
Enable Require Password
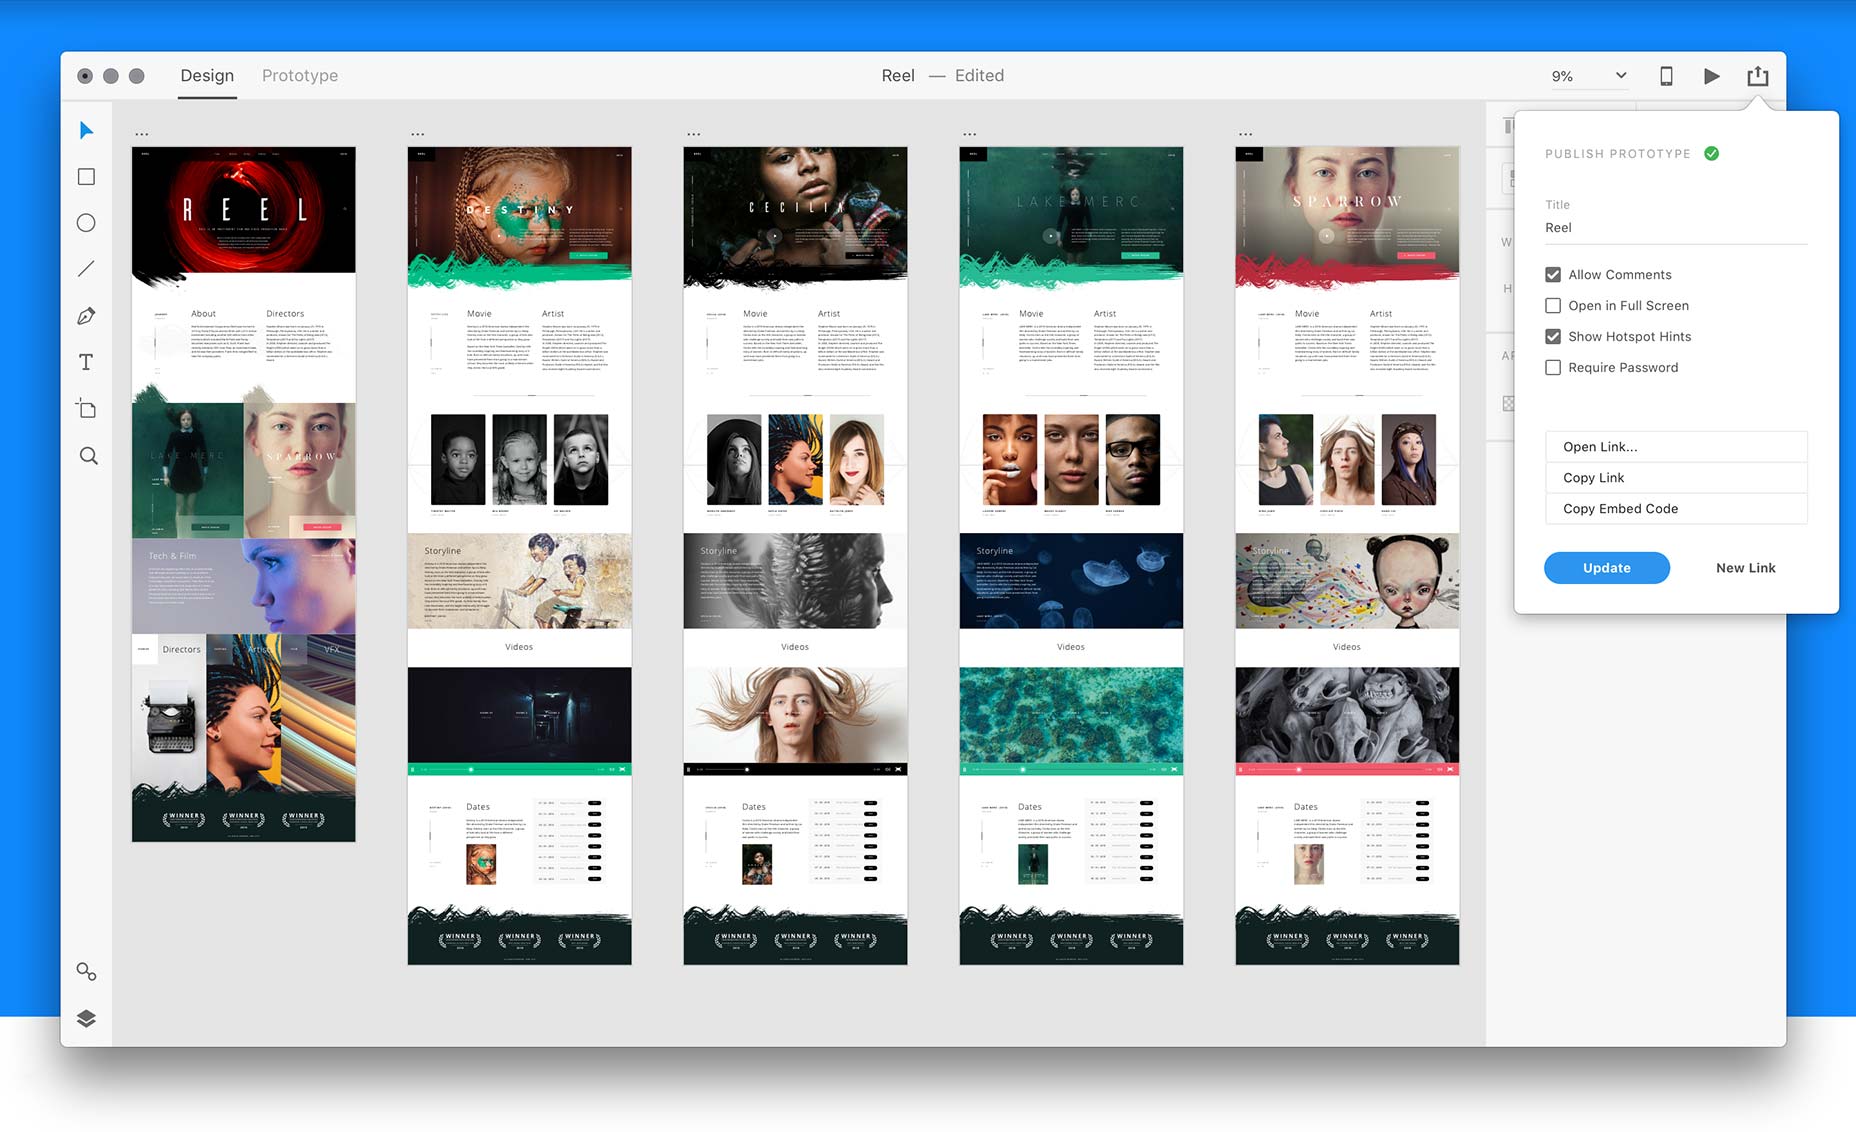click(x=1552, y=367)
